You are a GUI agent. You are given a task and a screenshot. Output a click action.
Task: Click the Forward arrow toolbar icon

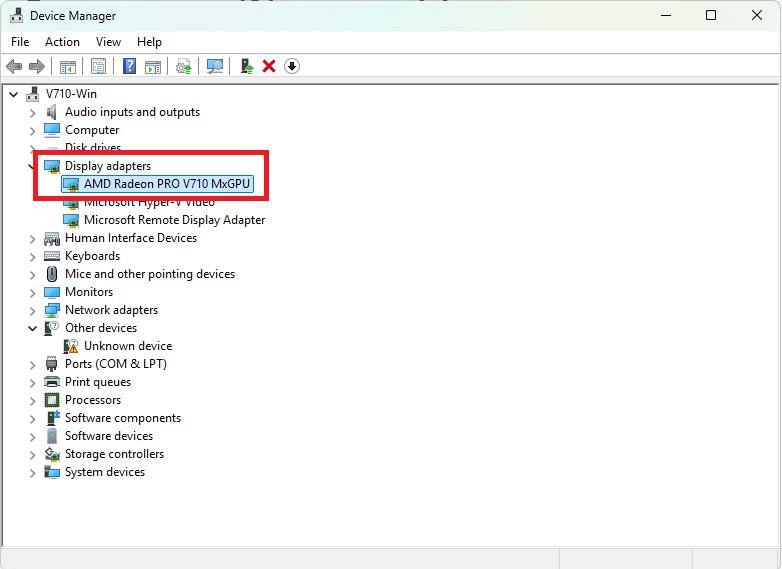37,66
